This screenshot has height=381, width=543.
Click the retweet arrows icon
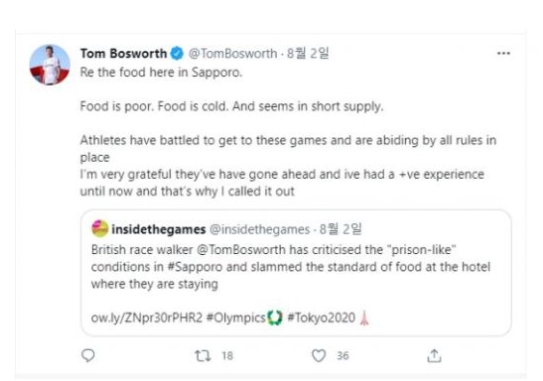pos(203,356)
